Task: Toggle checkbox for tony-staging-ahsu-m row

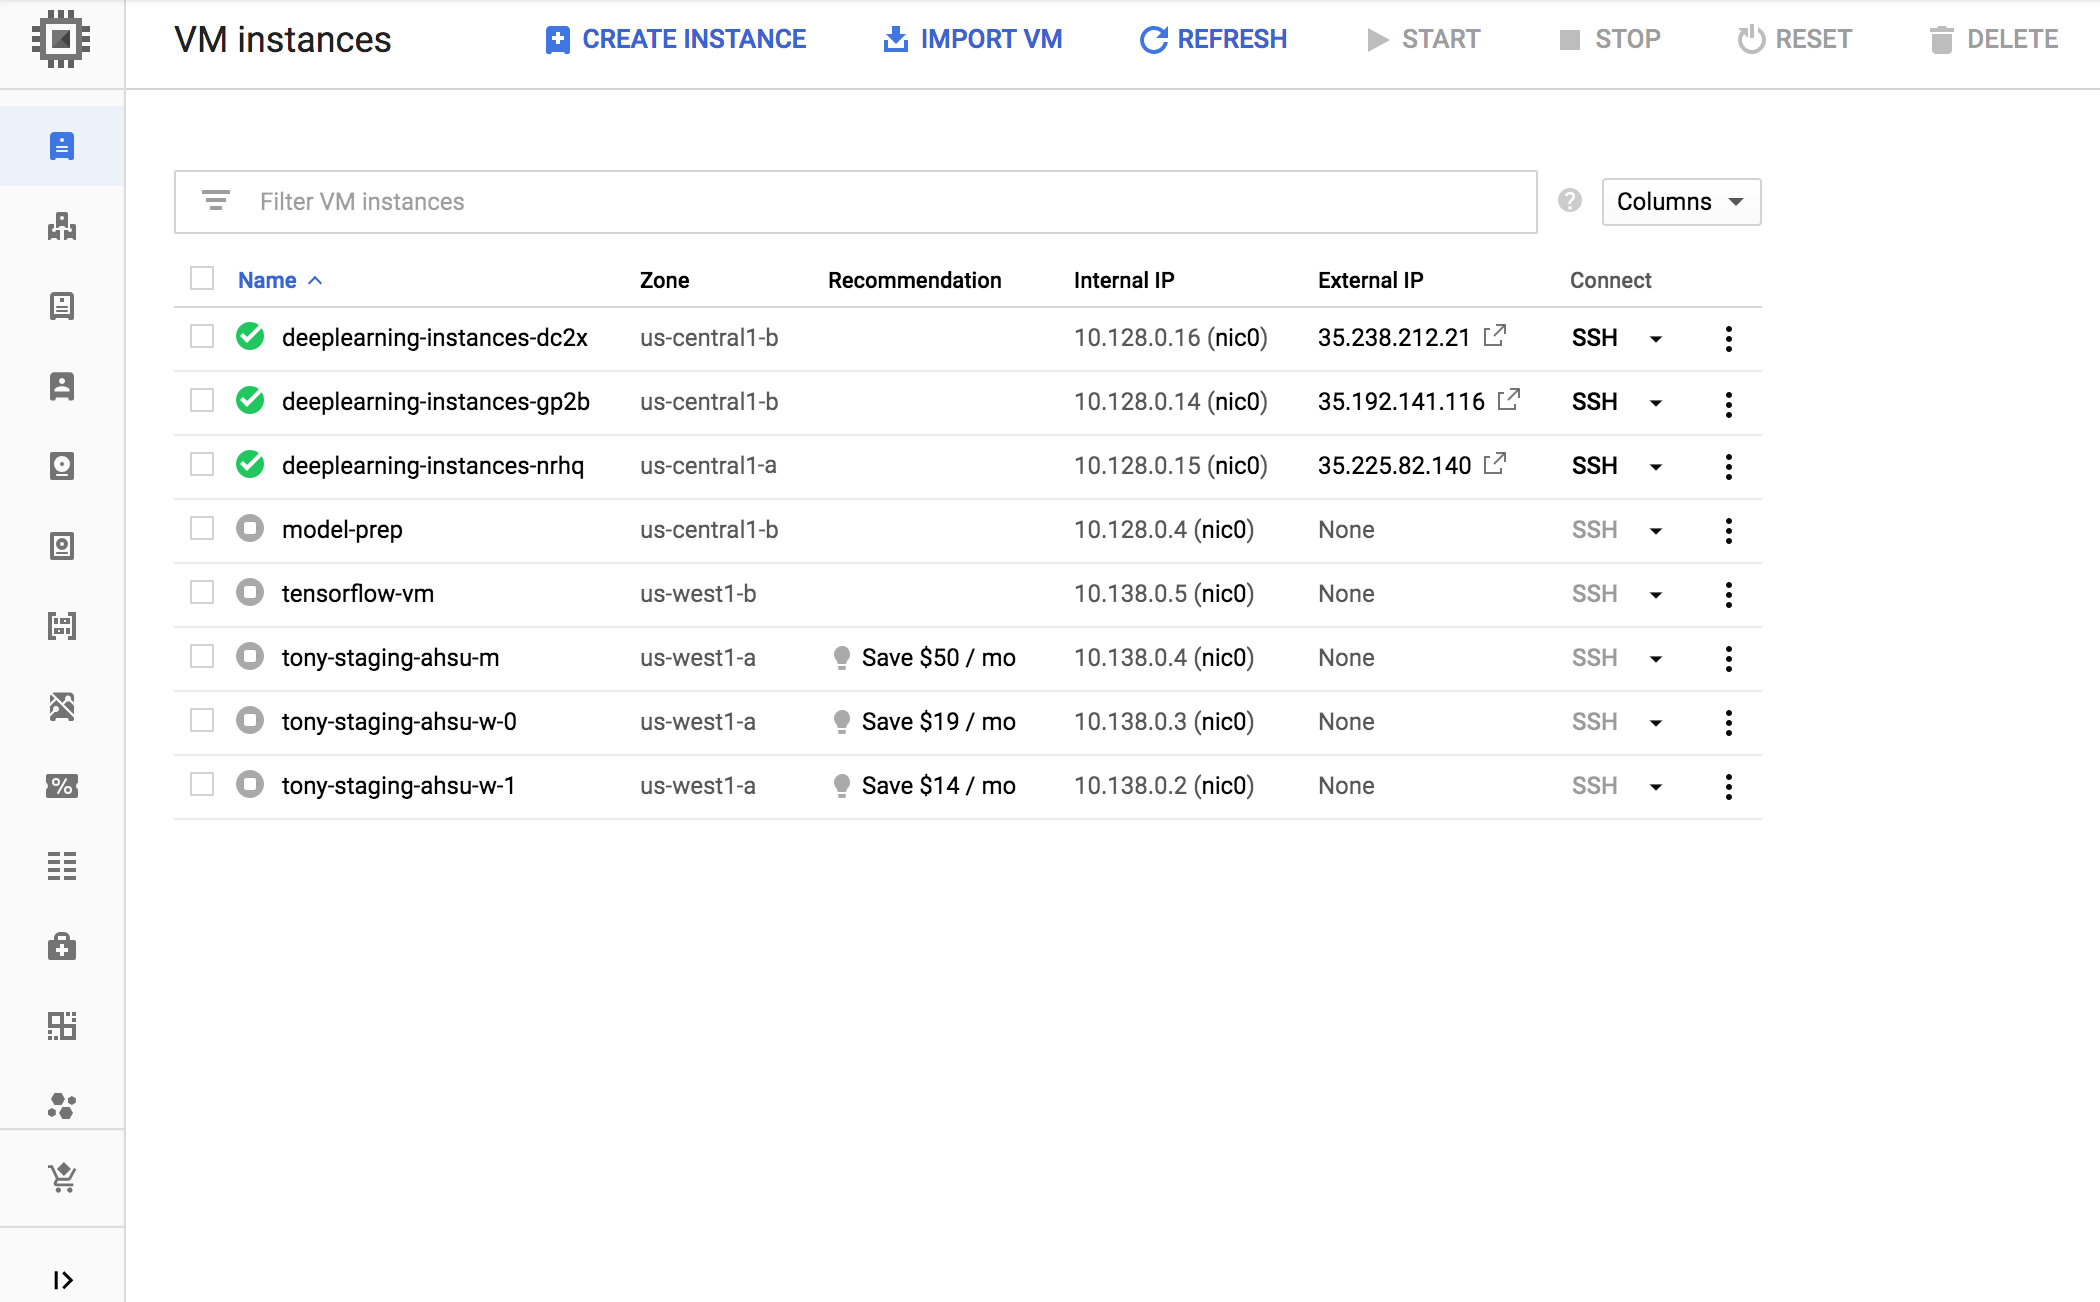Action: click(x=202, y=657)
